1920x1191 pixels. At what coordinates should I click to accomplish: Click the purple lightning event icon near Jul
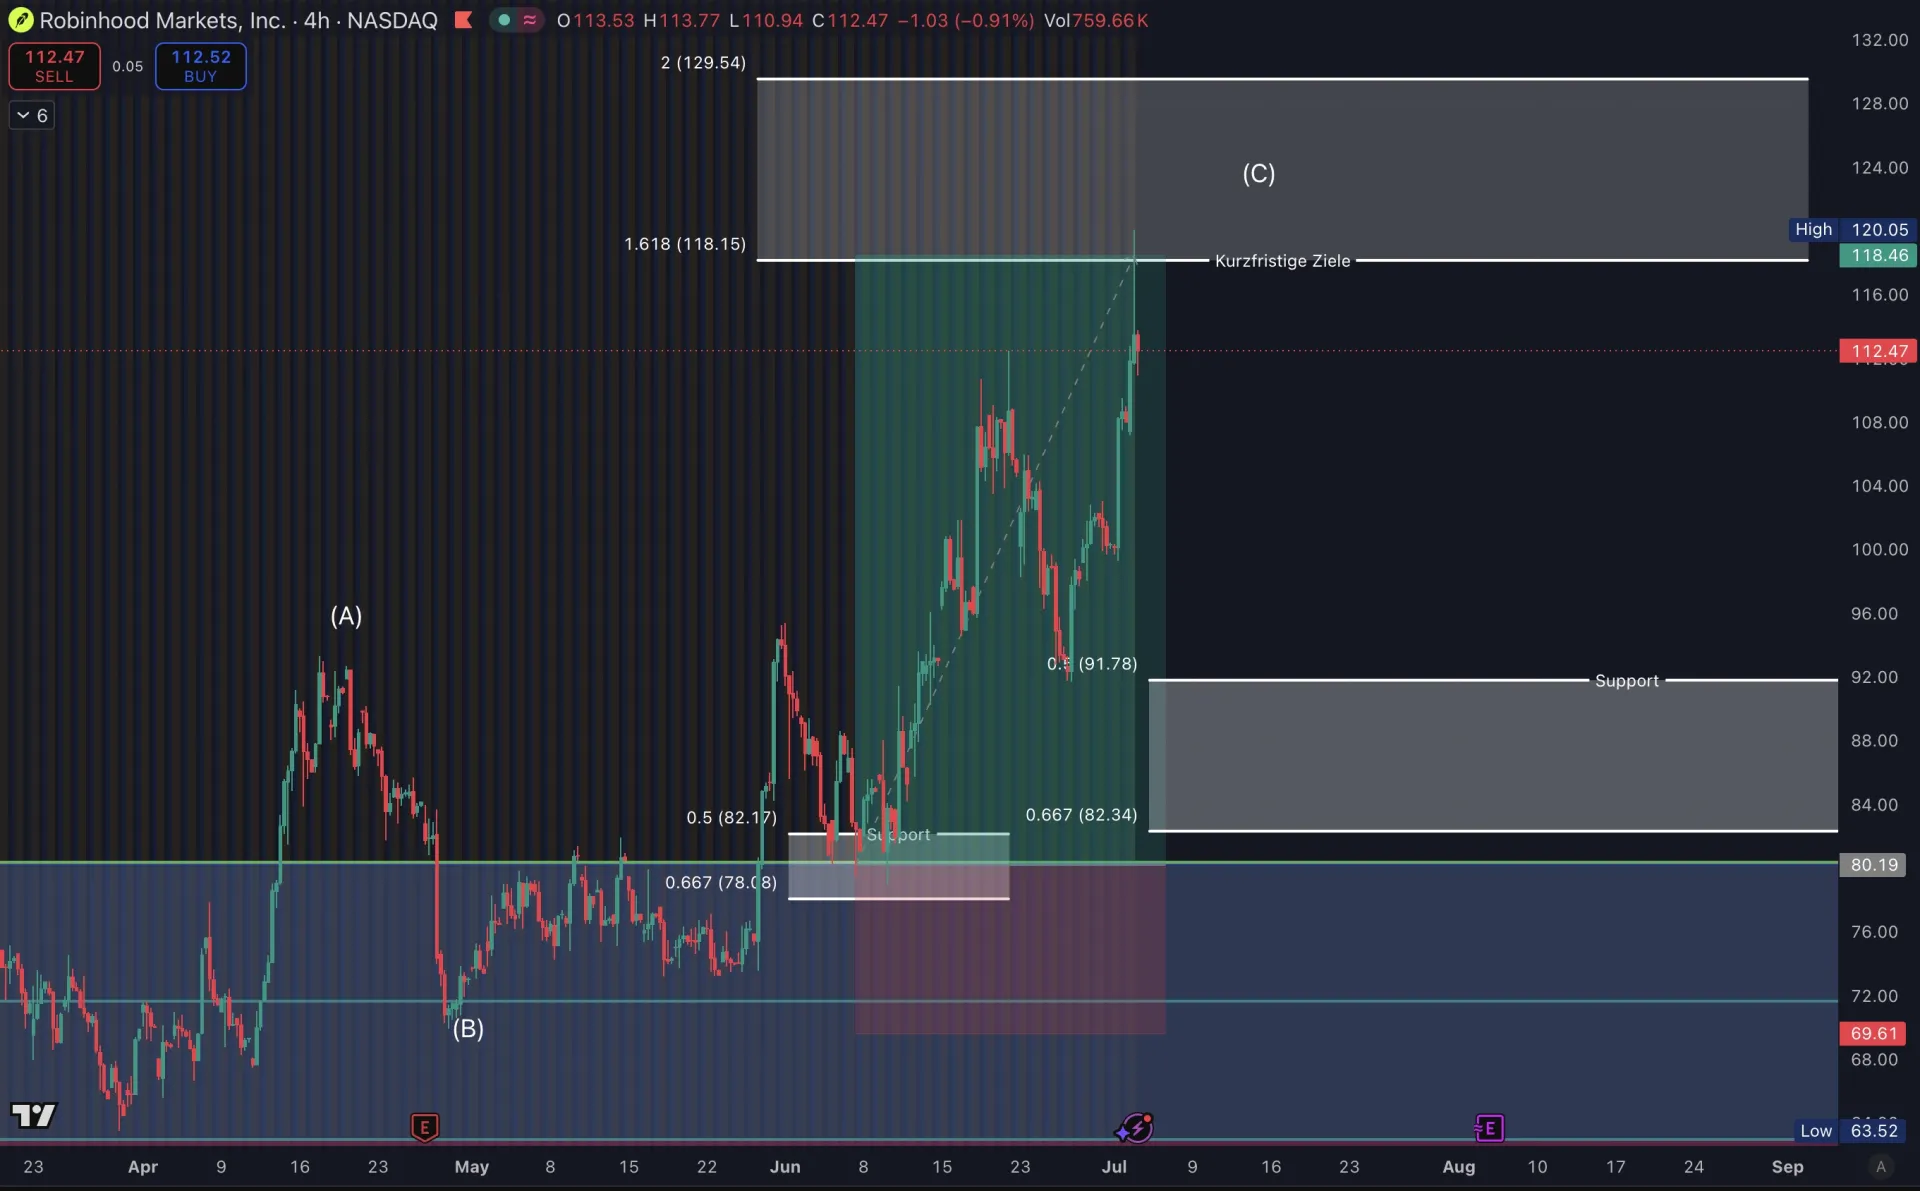(1135, 1128)
